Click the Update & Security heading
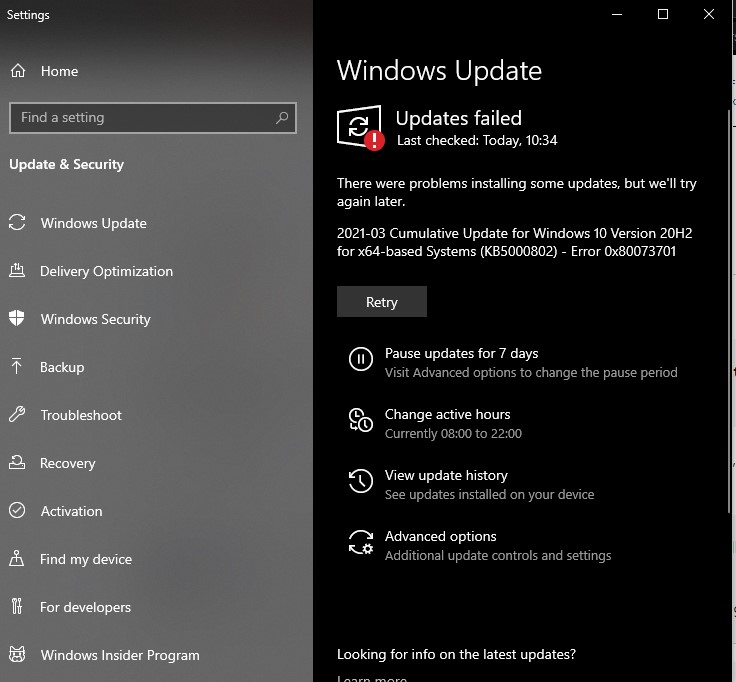 click(66, 164)
